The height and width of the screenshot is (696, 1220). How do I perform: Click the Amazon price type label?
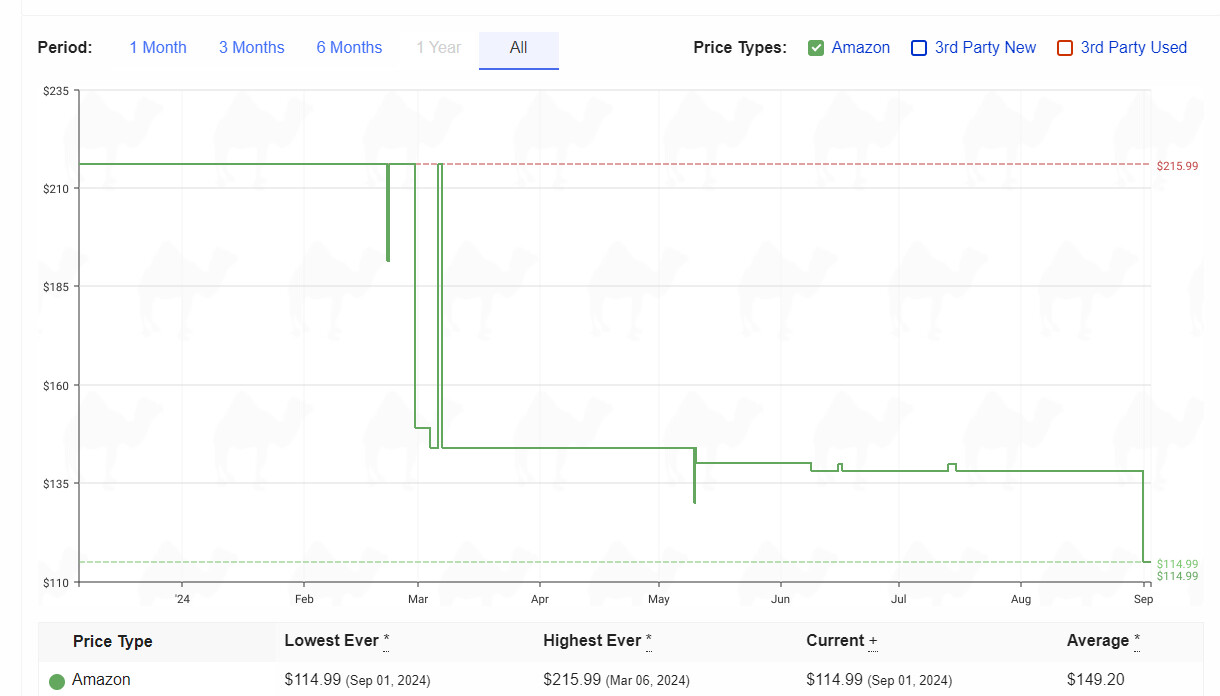tap(860, 48)
